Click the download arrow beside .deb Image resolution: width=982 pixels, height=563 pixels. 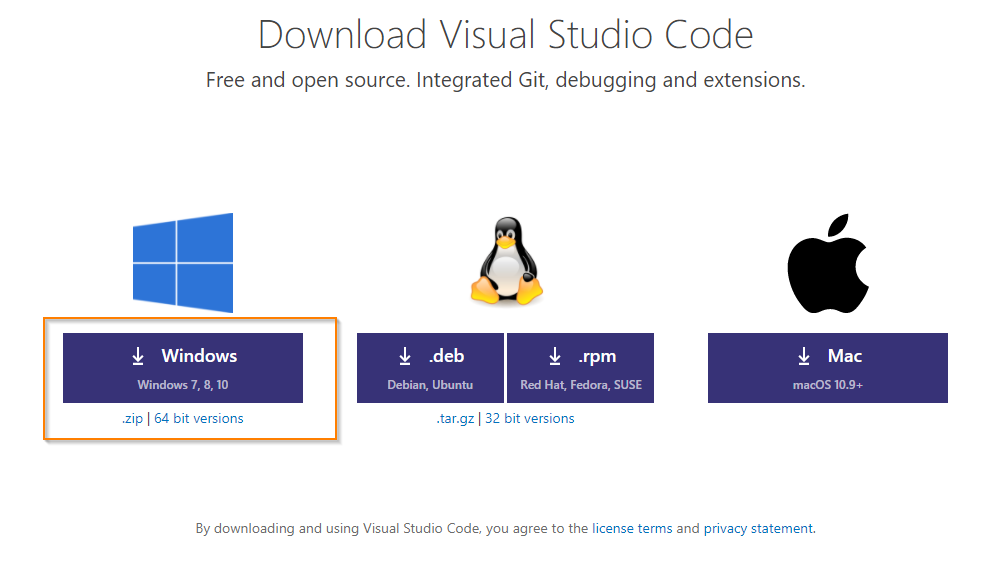click(x=405, y=356)
